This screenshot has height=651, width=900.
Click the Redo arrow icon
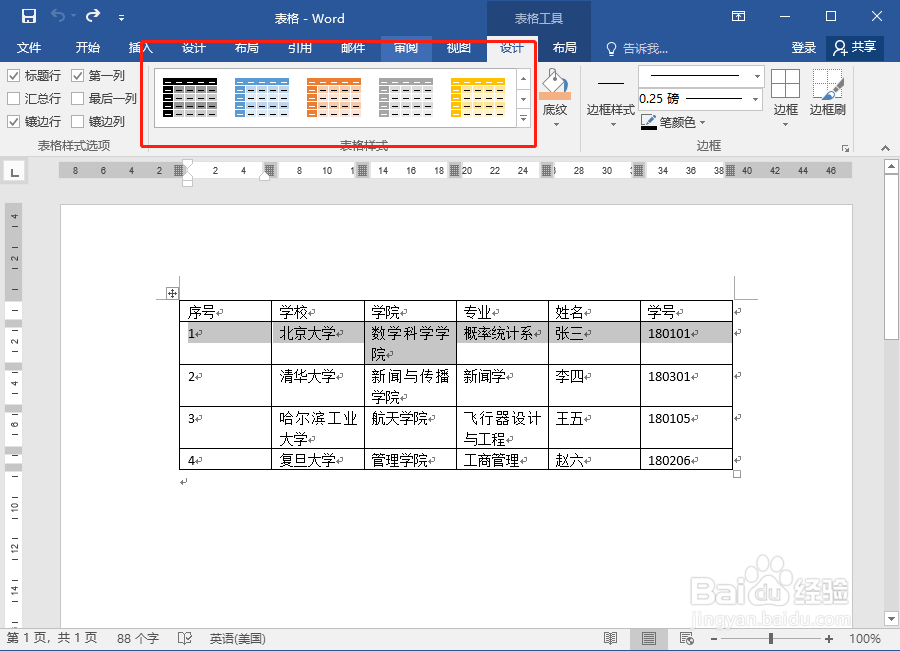(93, 16)
